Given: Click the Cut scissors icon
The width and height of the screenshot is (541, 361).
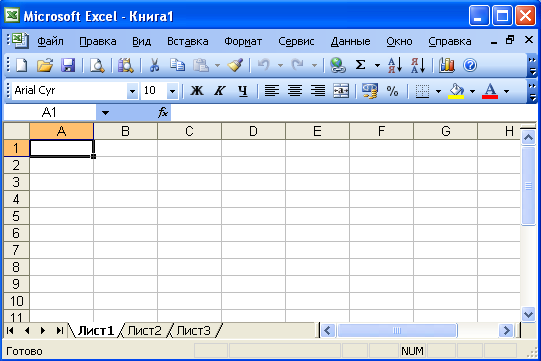Looking at the screenshot, I should (x=154, y=65).
